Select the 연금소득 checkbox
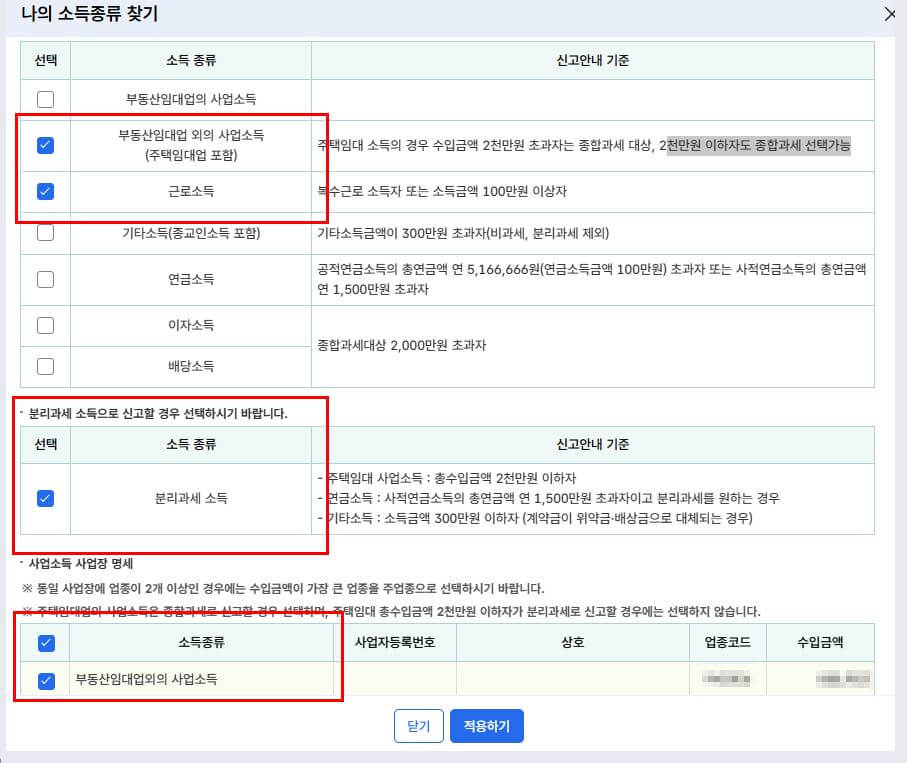 (x=45, y=279)
